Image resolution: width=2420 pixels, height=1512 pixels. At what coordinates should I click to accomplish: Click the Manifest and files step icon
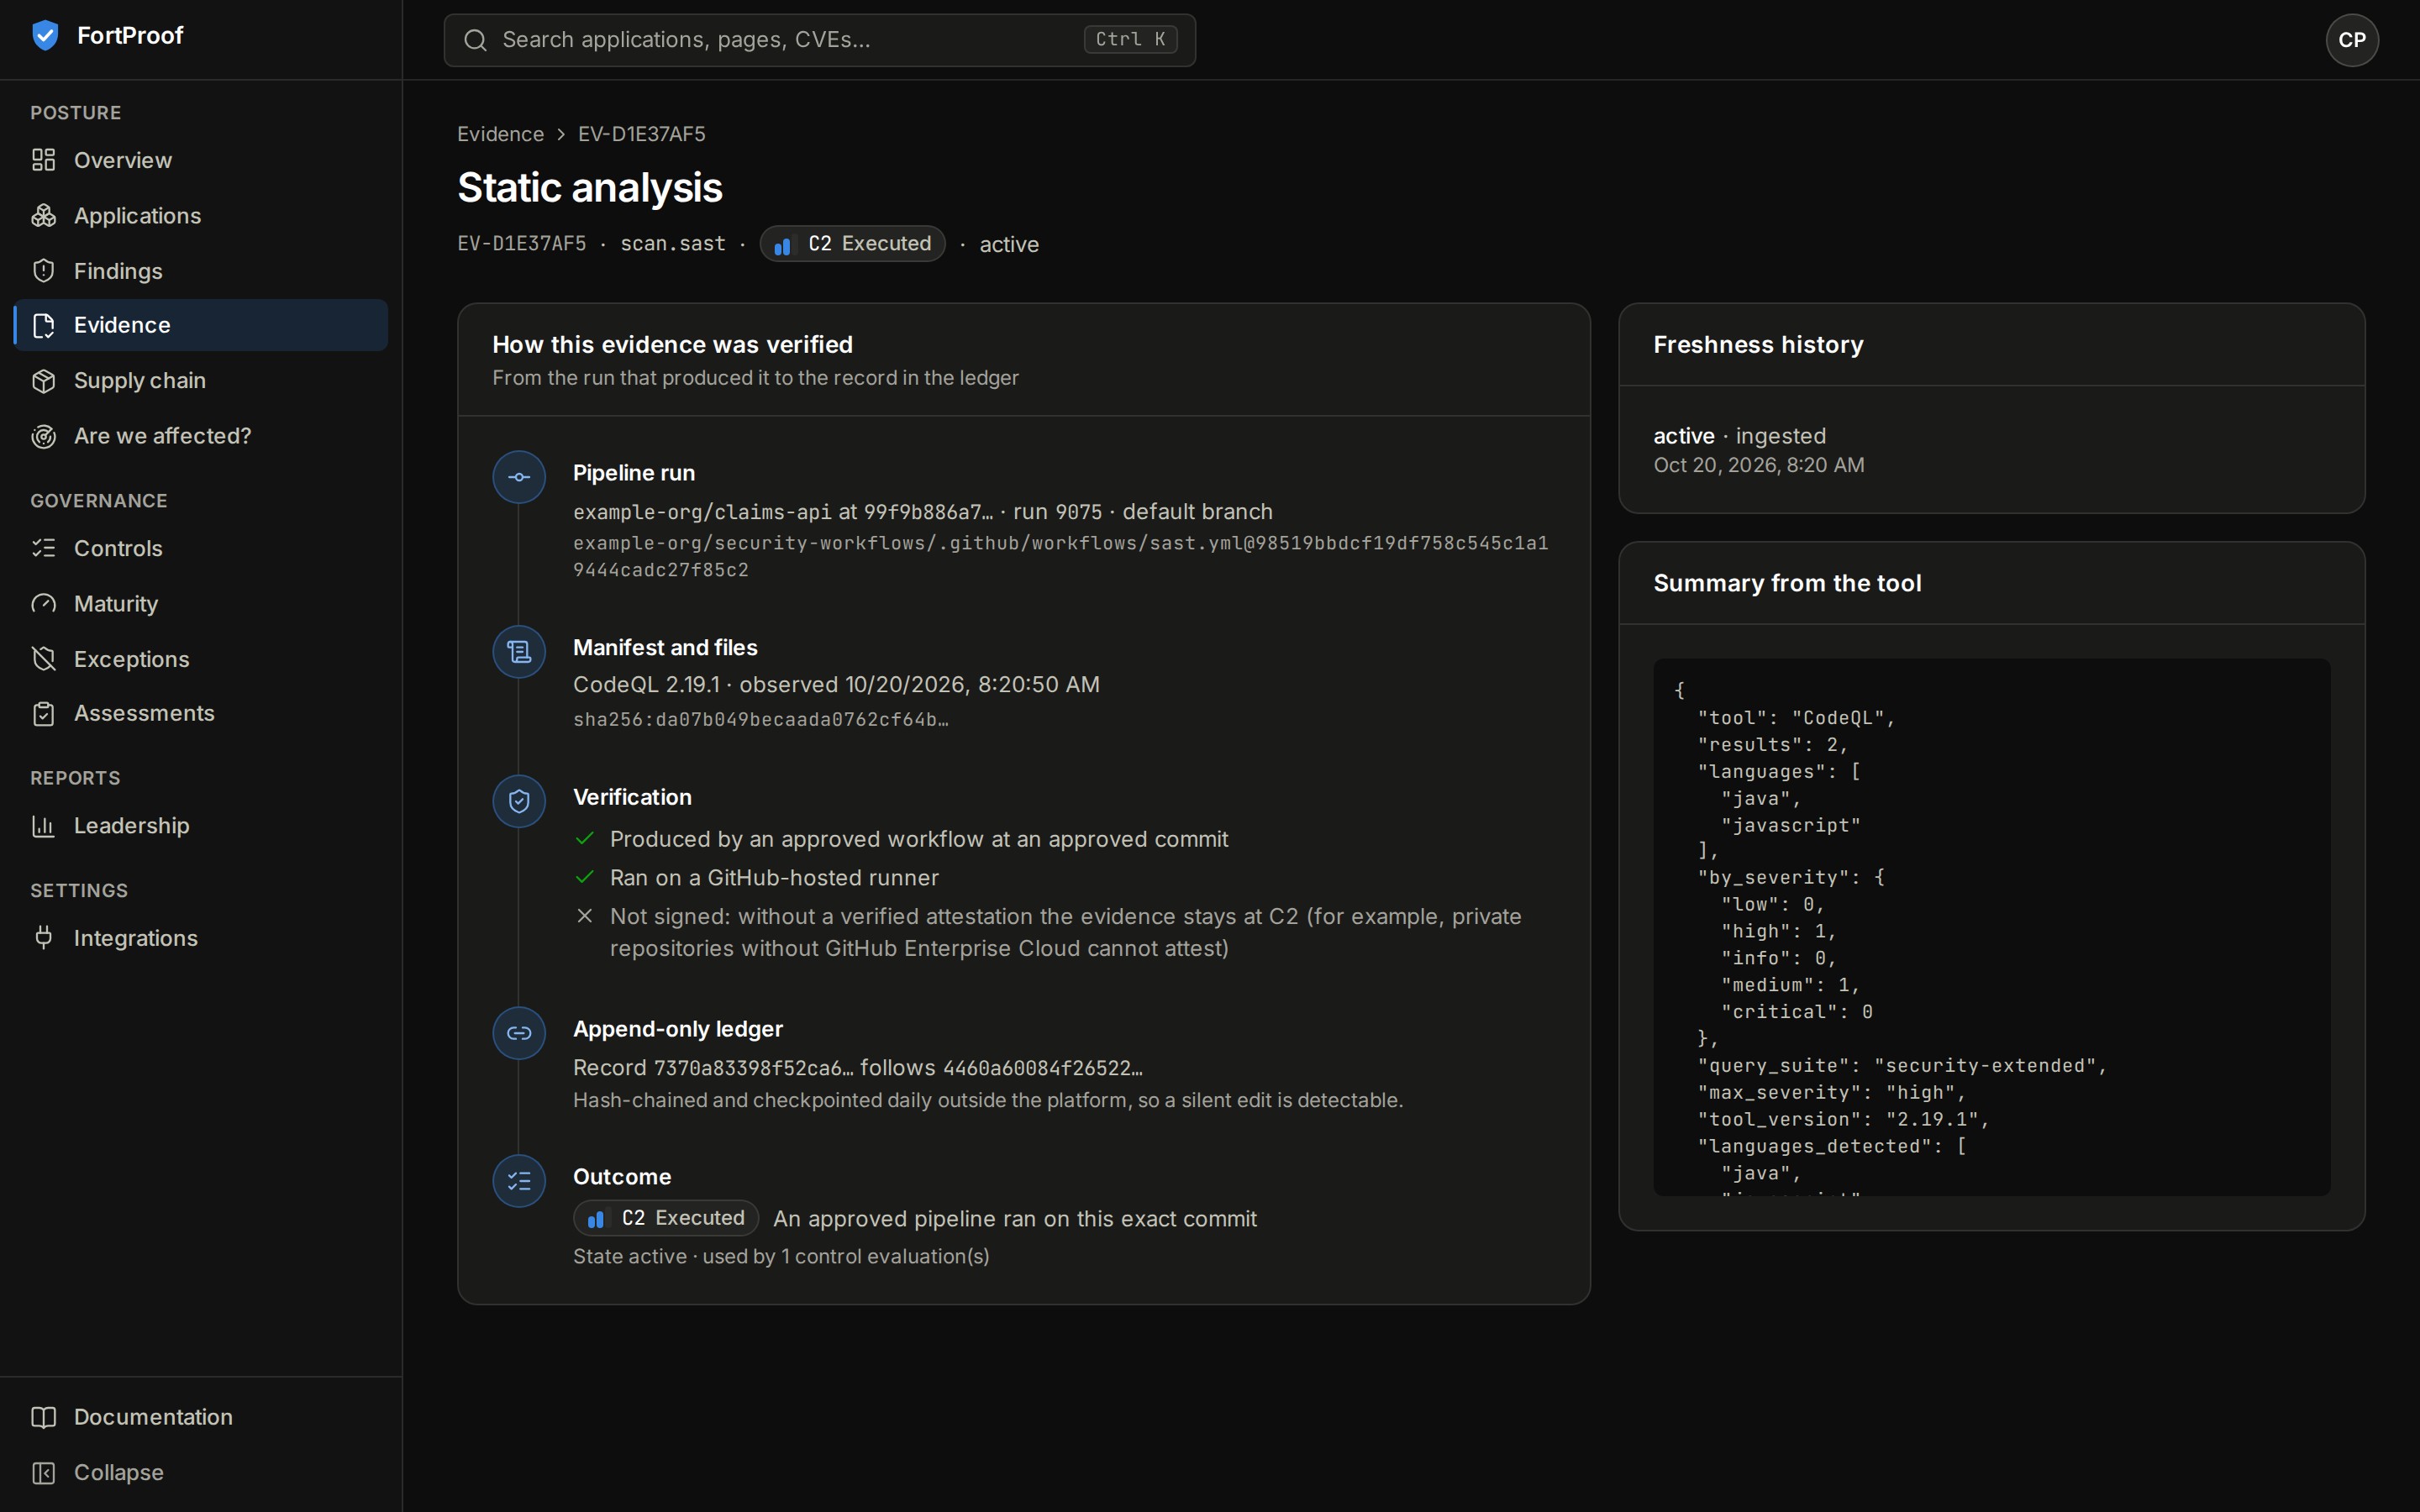point(519,652)
